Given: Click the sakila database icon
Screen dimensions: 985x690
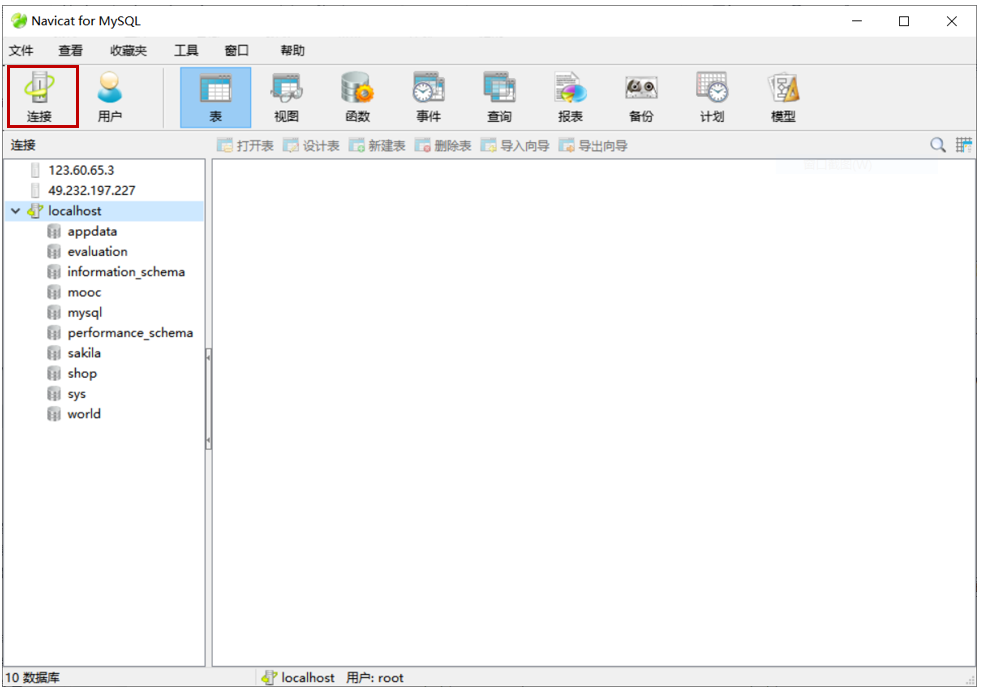Looking at the screenshot, I should 54,353.
